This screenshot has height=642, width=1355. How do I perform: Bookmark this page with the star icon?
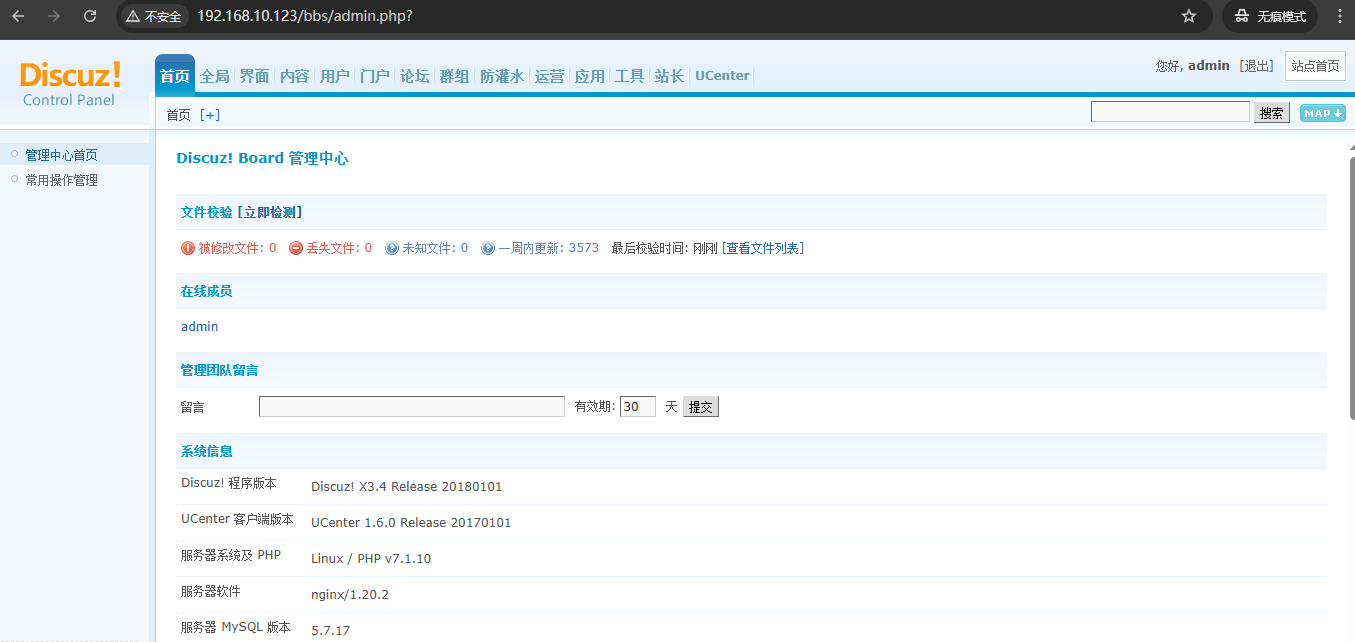pos(1189,16)
